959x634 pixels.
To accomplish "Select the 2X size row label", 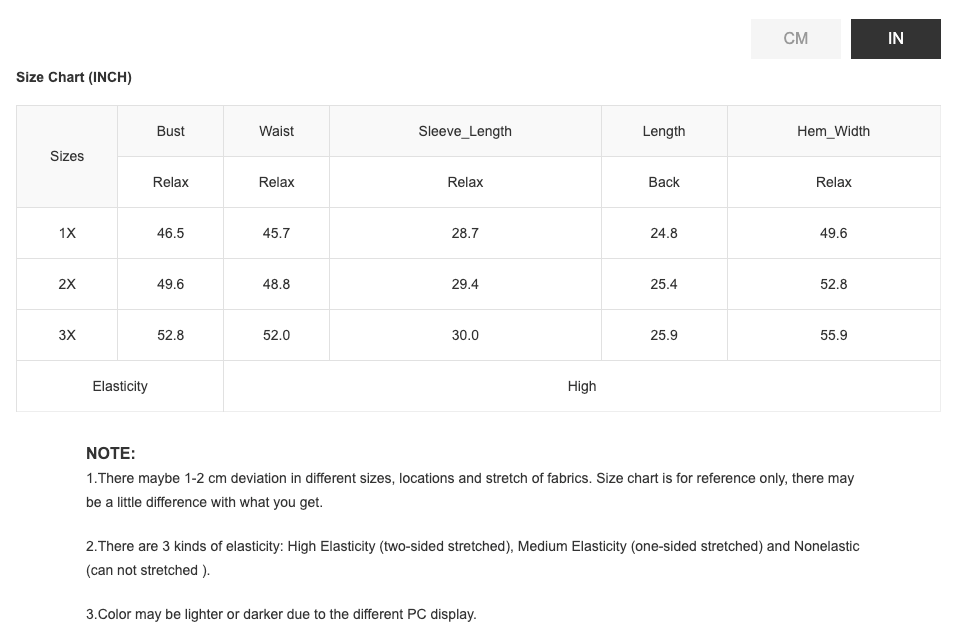I will click(x=67, y=284).
